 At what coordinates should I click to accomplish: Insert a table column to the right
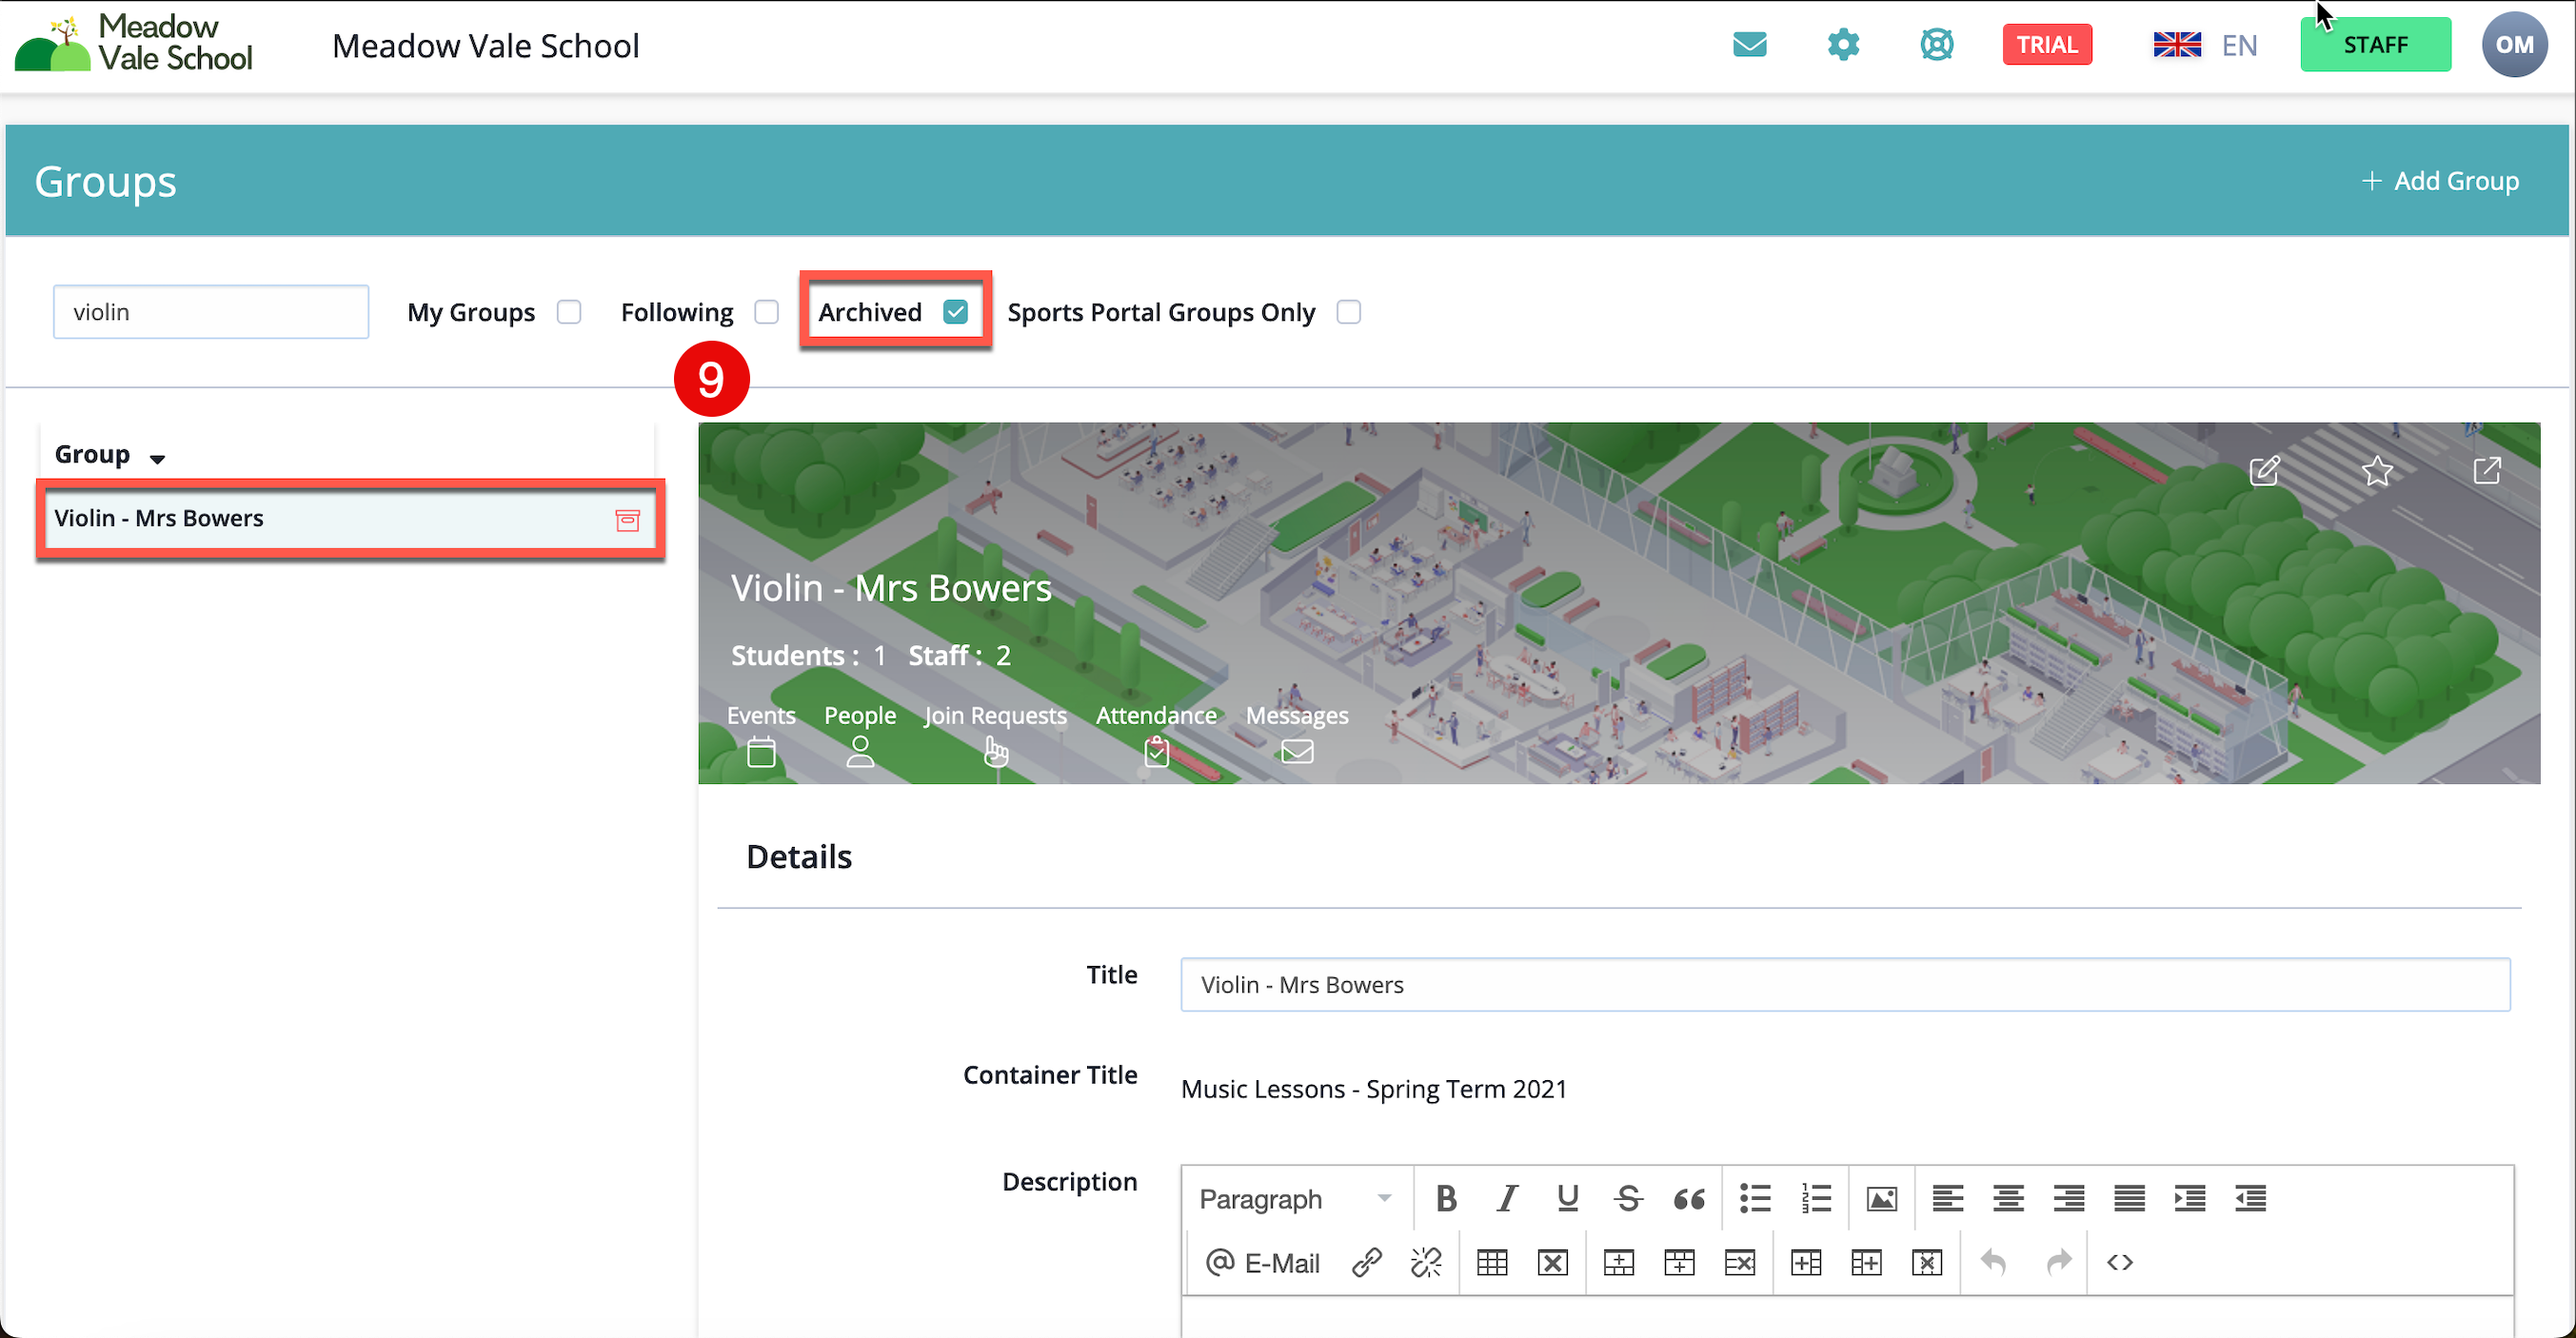1866,1262
